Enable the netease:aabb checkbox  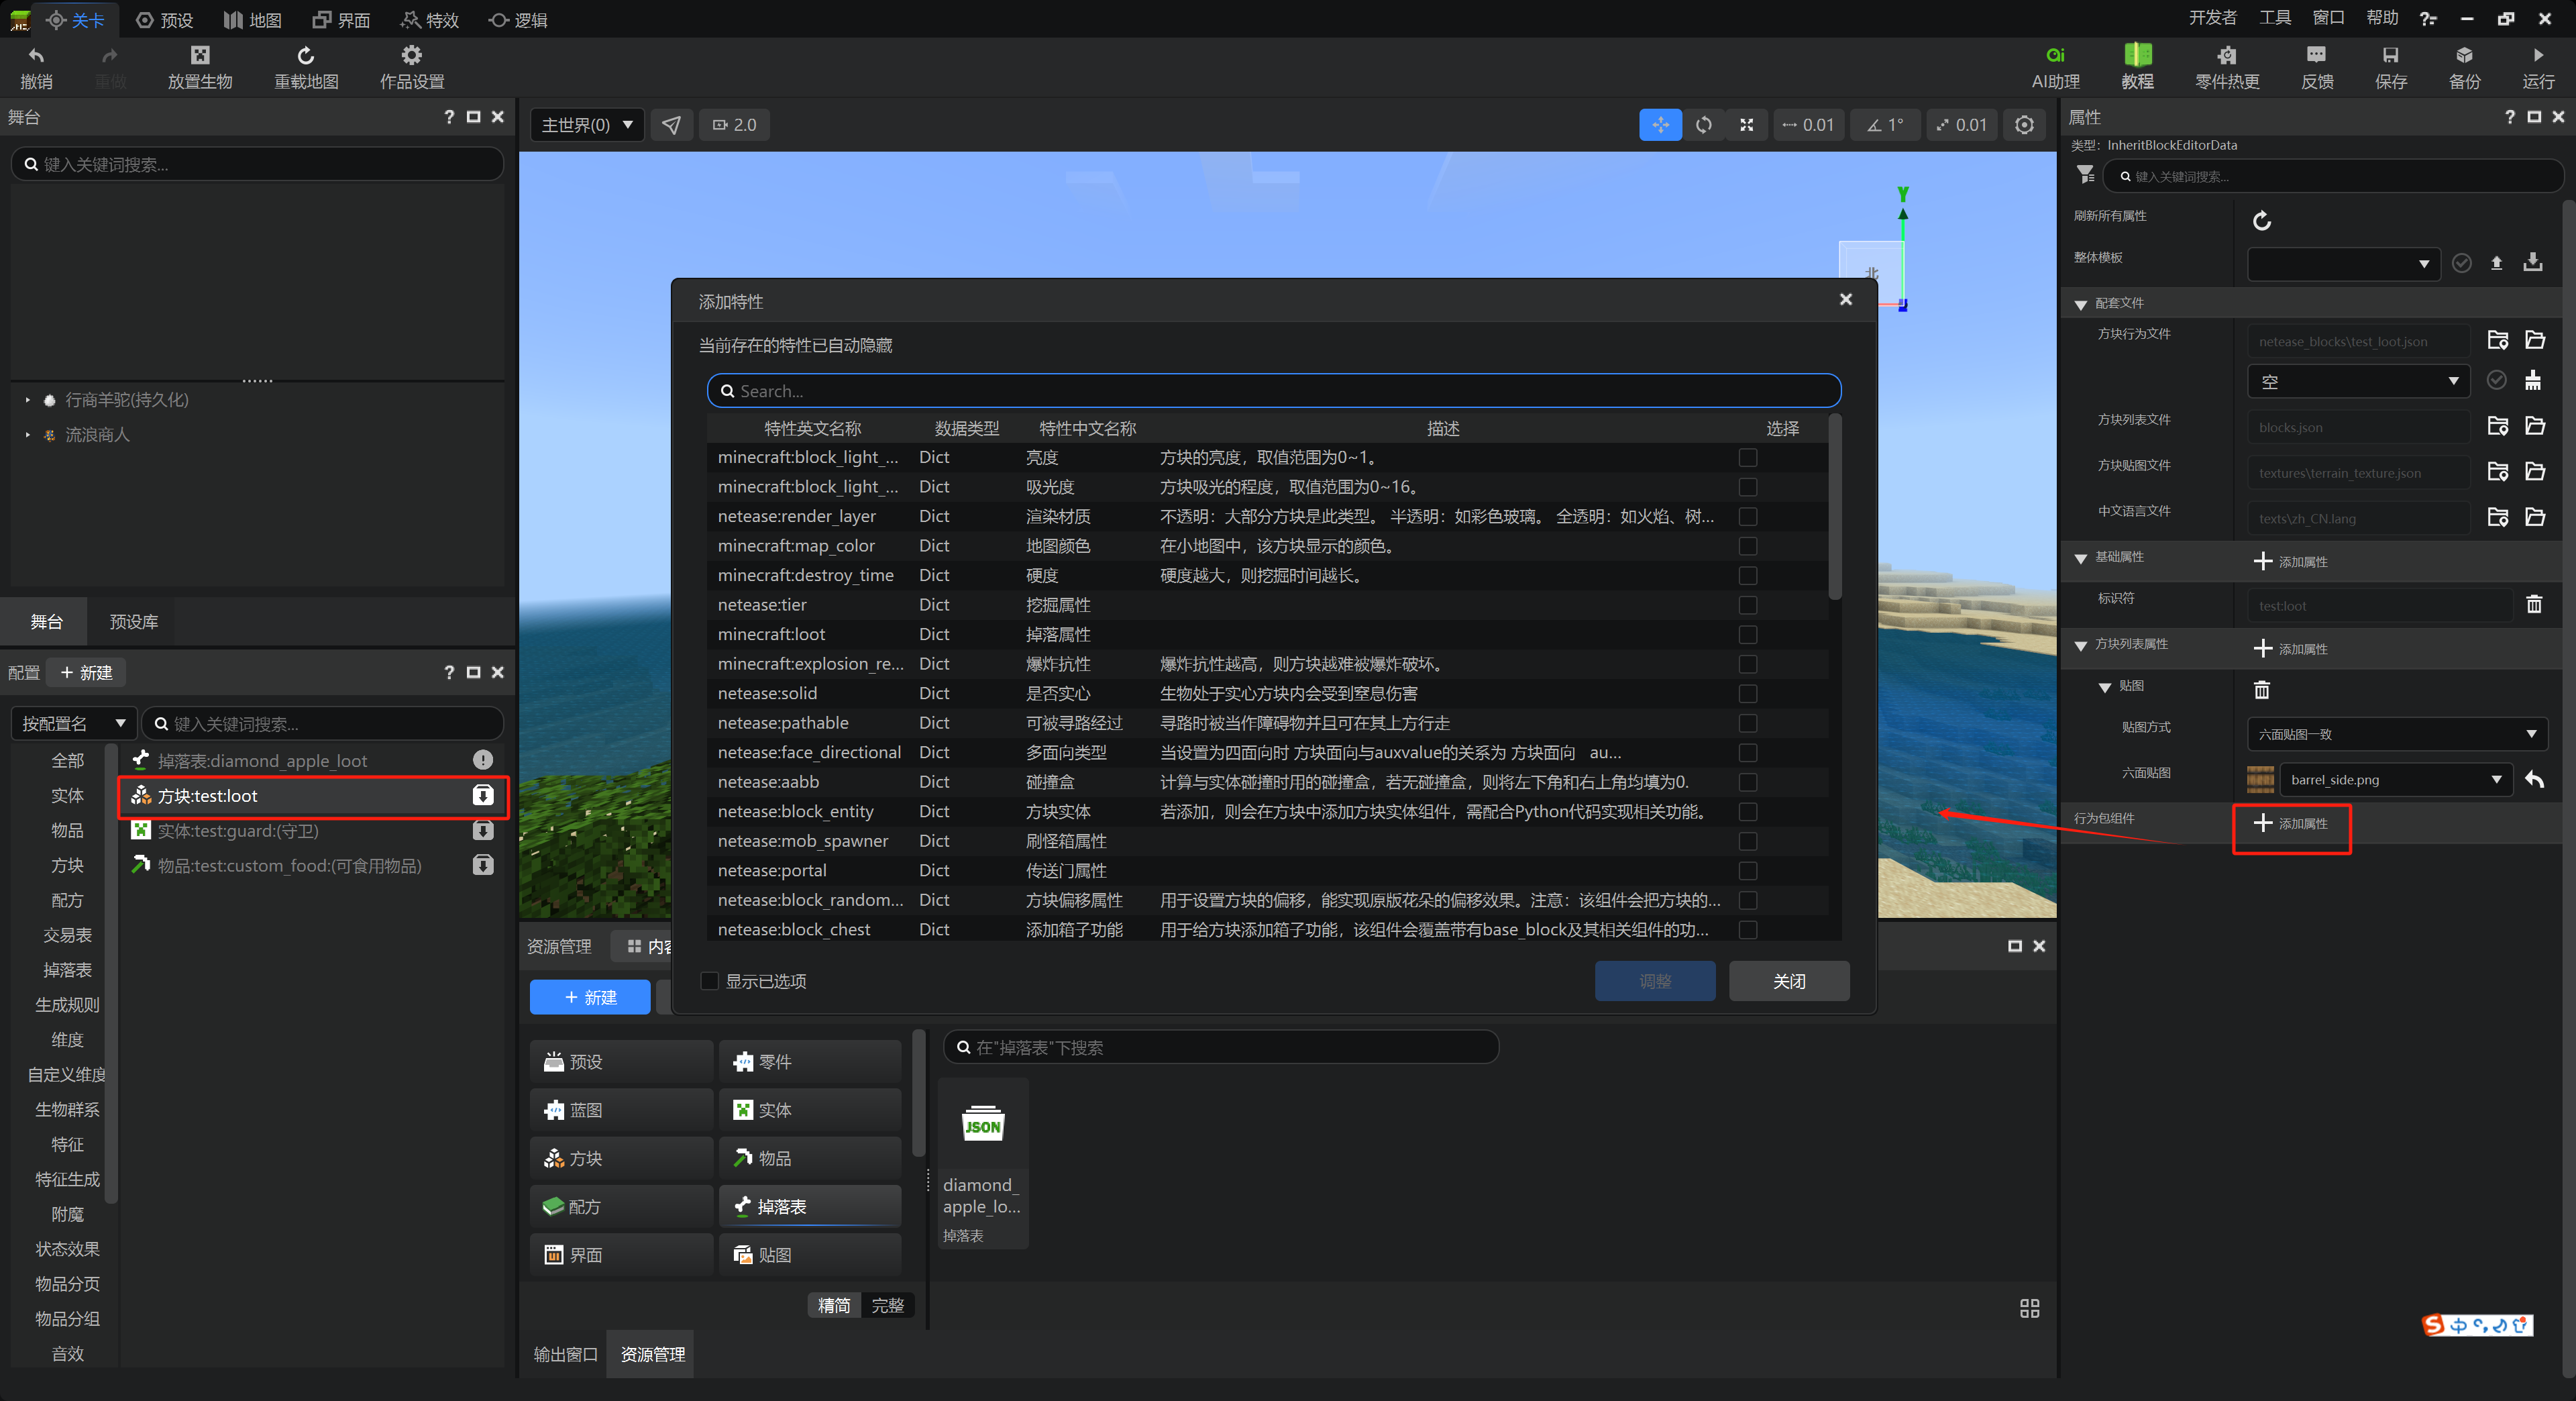(1747, 782)
